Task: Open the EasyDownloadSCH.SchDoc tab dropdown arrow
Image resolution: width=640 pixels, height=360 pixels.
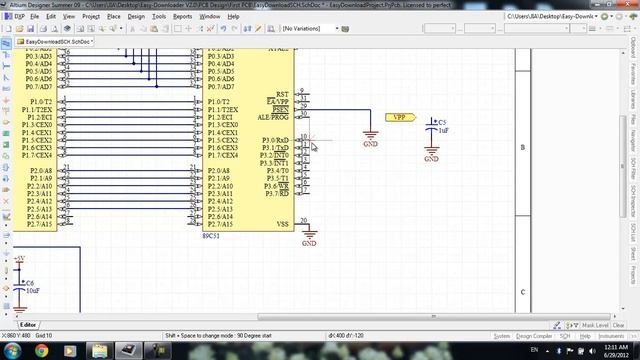Action: point(92,42)
